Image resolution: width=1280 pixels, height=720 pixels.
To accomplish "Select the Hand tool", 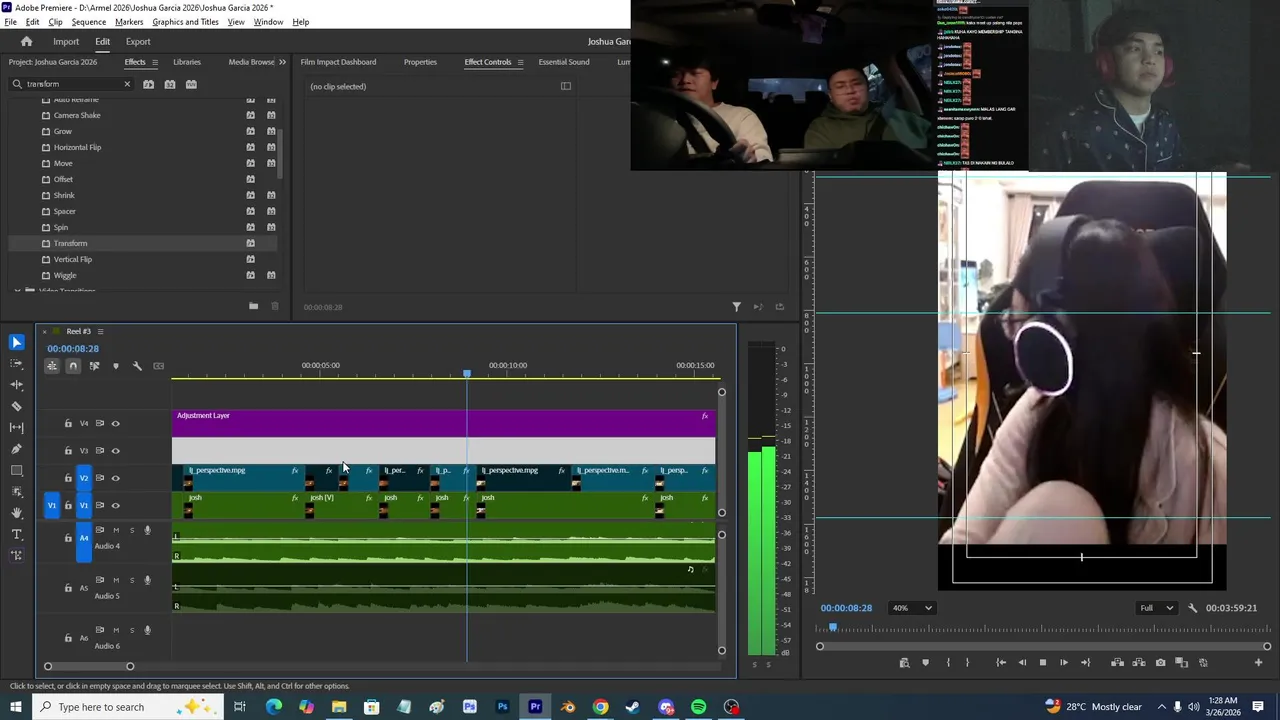I will tap(16, 512).
